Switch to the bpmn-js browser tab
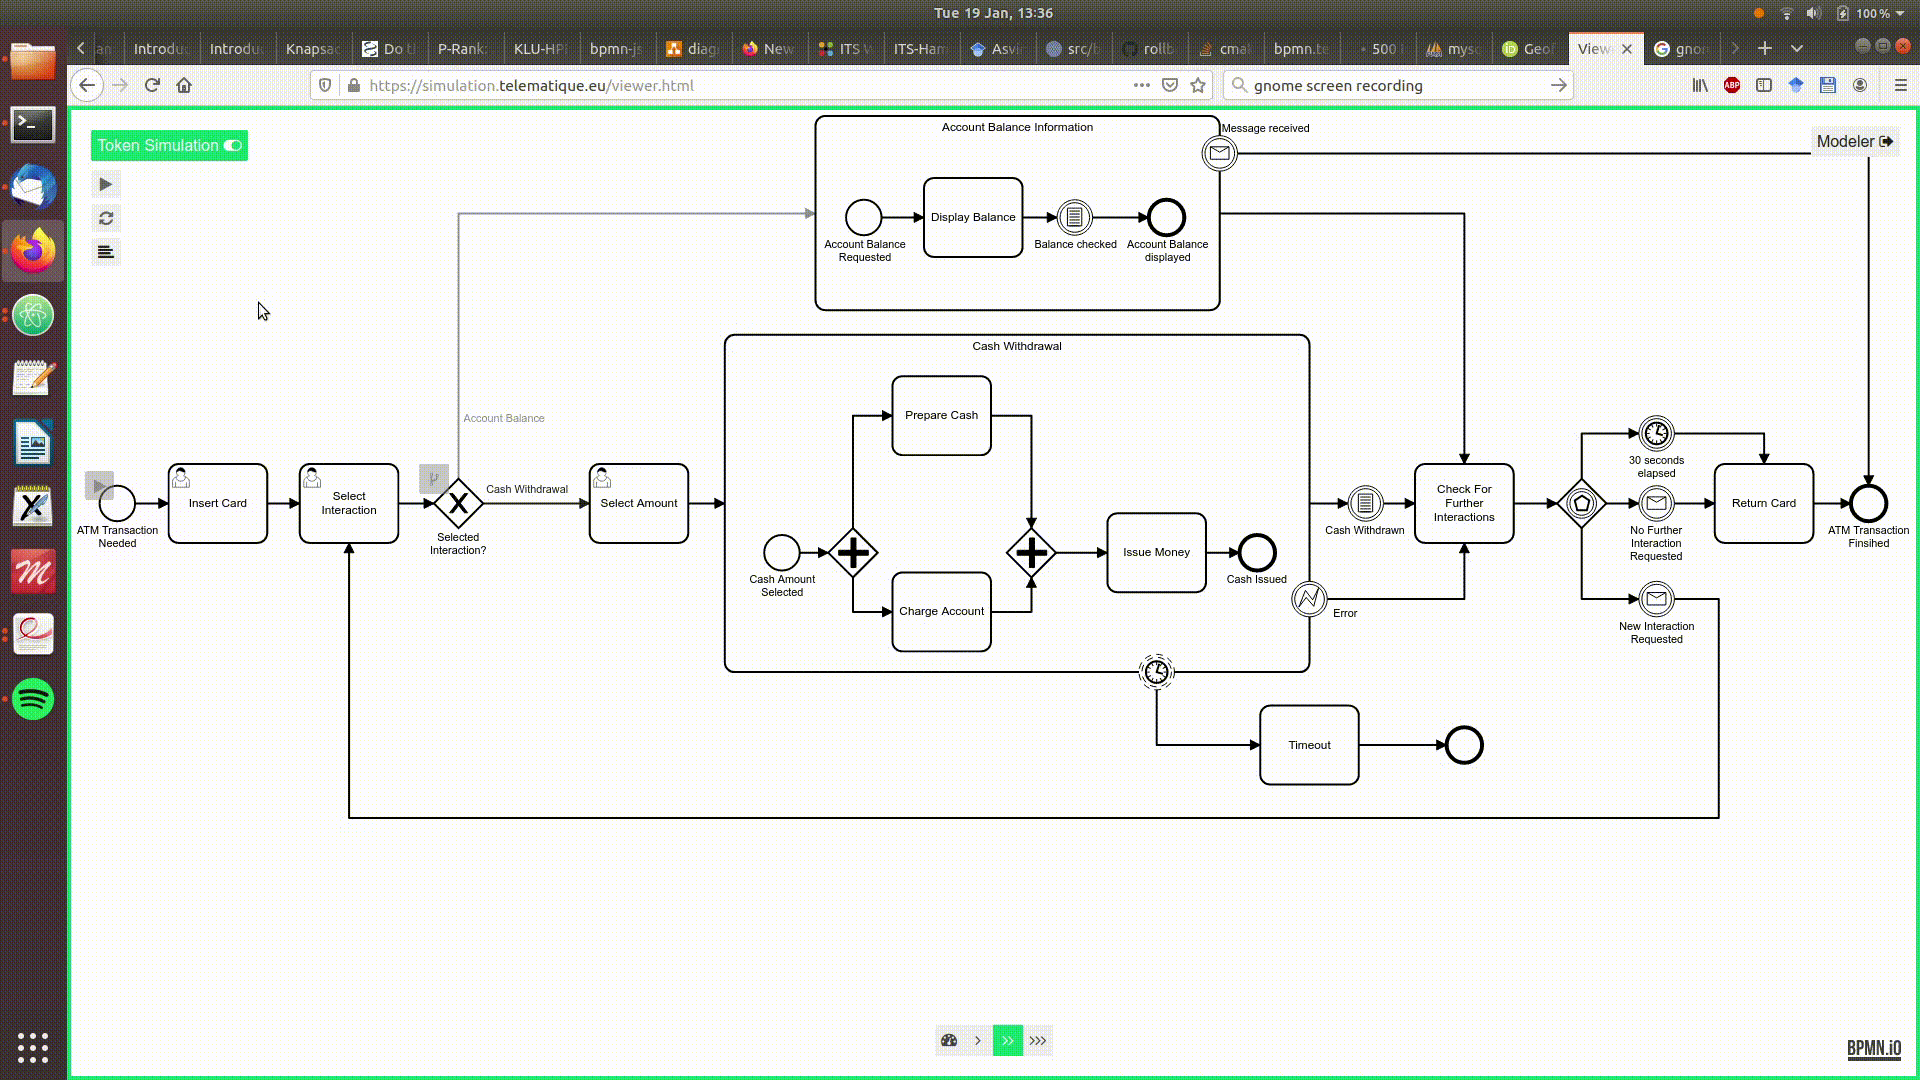The image size is (1920, 1080). pyautogui.click(x=615, y=48)
